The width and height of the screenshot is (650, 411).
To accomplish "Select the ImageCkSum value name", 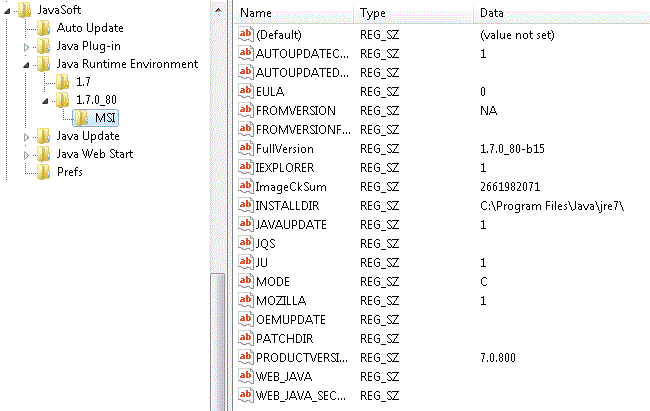I will point(291,187).
